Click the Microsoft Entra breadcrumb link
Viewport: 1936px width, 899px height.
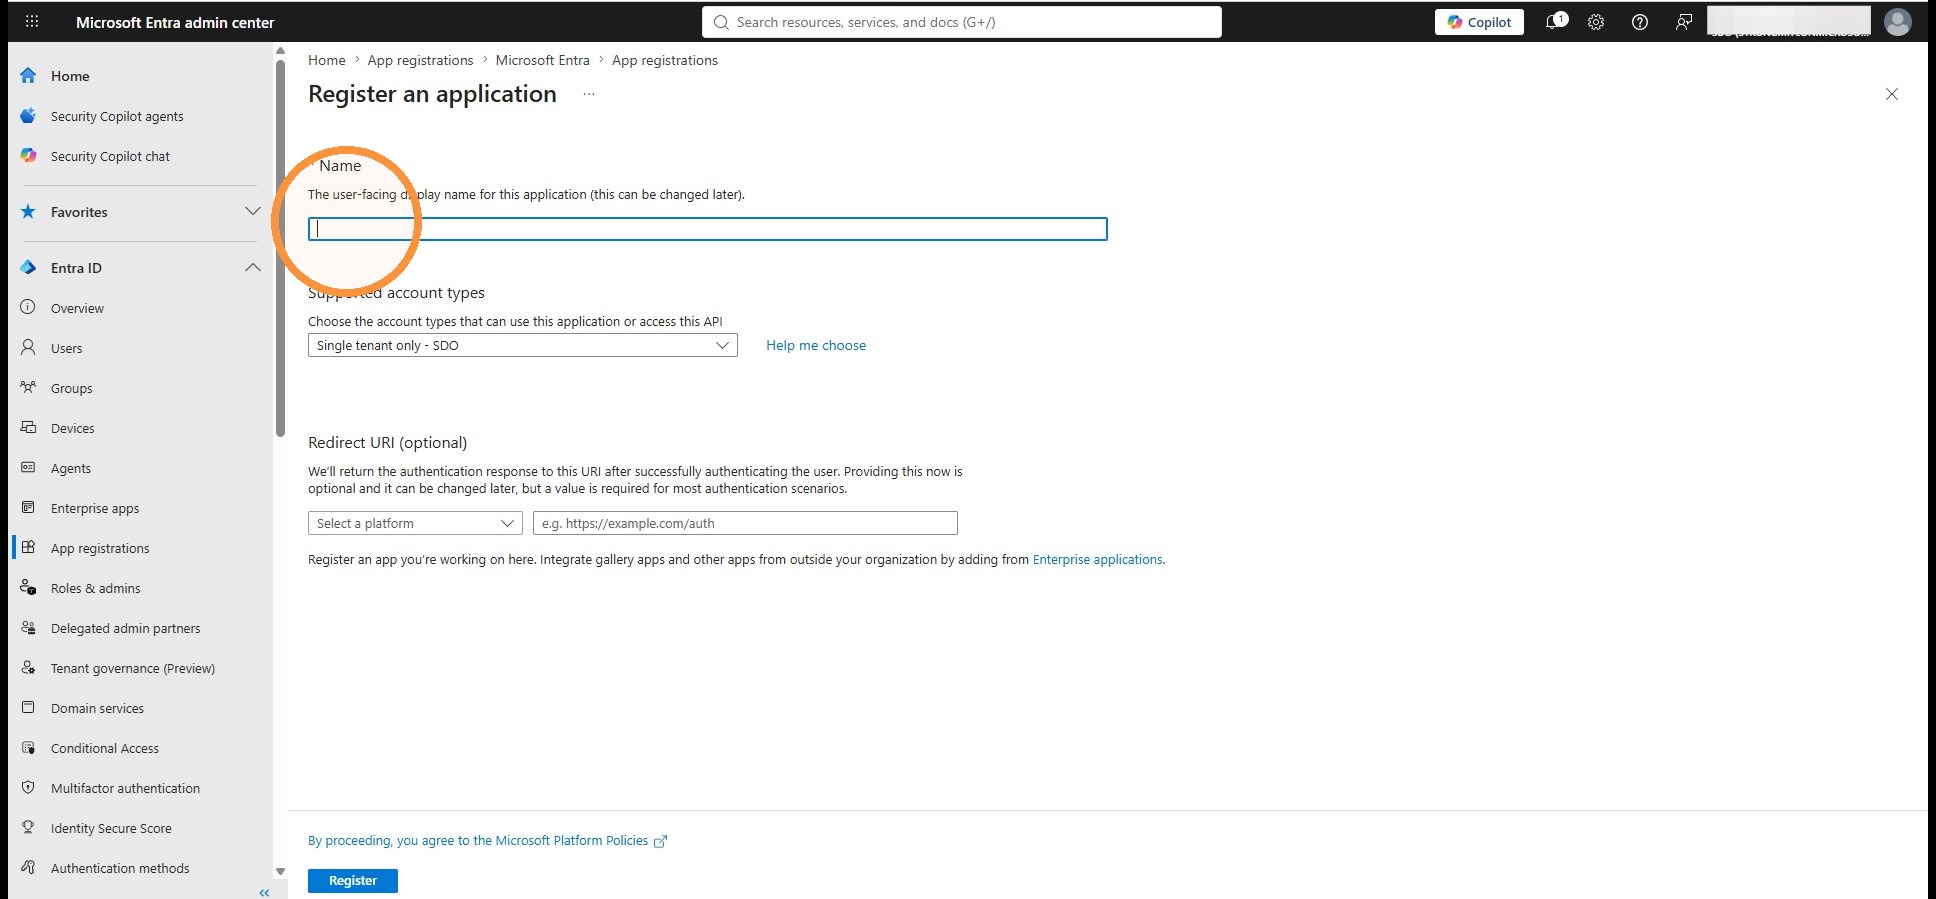tap(543, 60)
